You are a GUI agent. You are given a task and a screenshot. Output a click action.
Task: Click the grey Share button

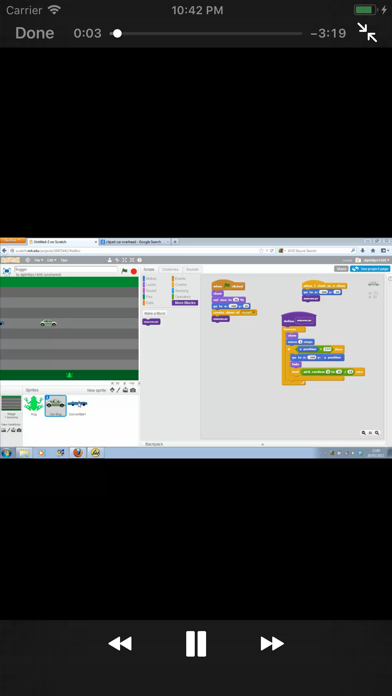point(341,269)
